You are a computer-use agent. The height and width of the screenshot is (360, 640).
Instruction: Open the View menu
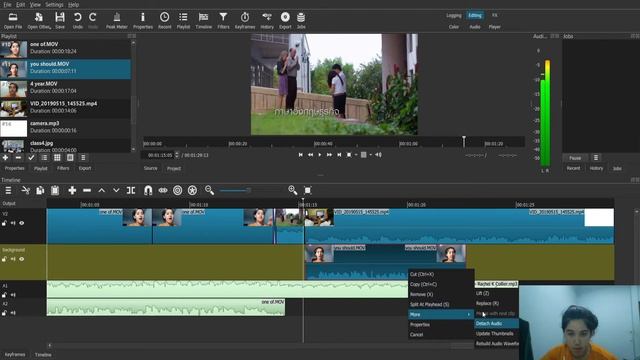pyautogui.click(x=35, y=4)
